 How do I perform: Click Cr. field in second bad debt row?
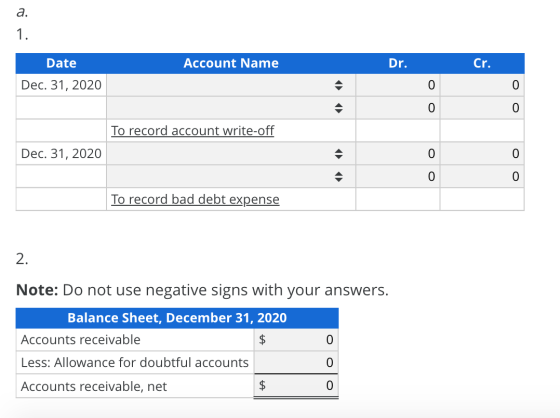tap(482, 176)
